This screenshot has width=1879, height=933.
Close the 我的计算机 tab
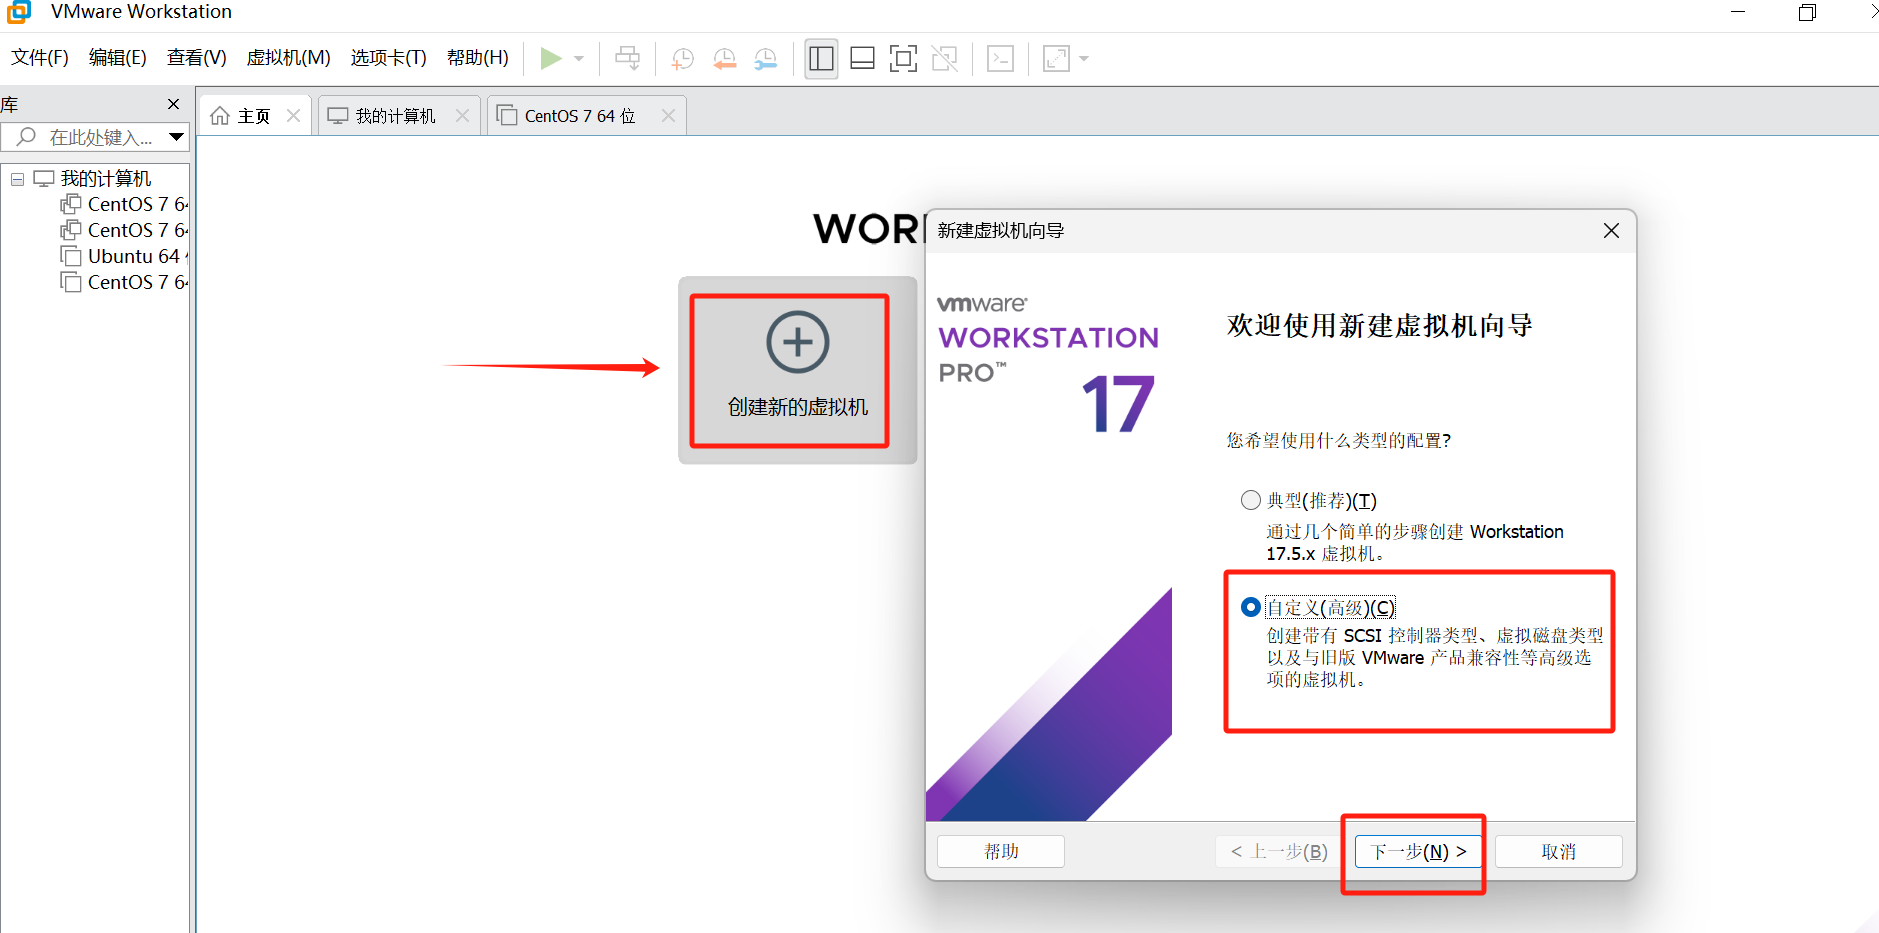click(463, 116)
